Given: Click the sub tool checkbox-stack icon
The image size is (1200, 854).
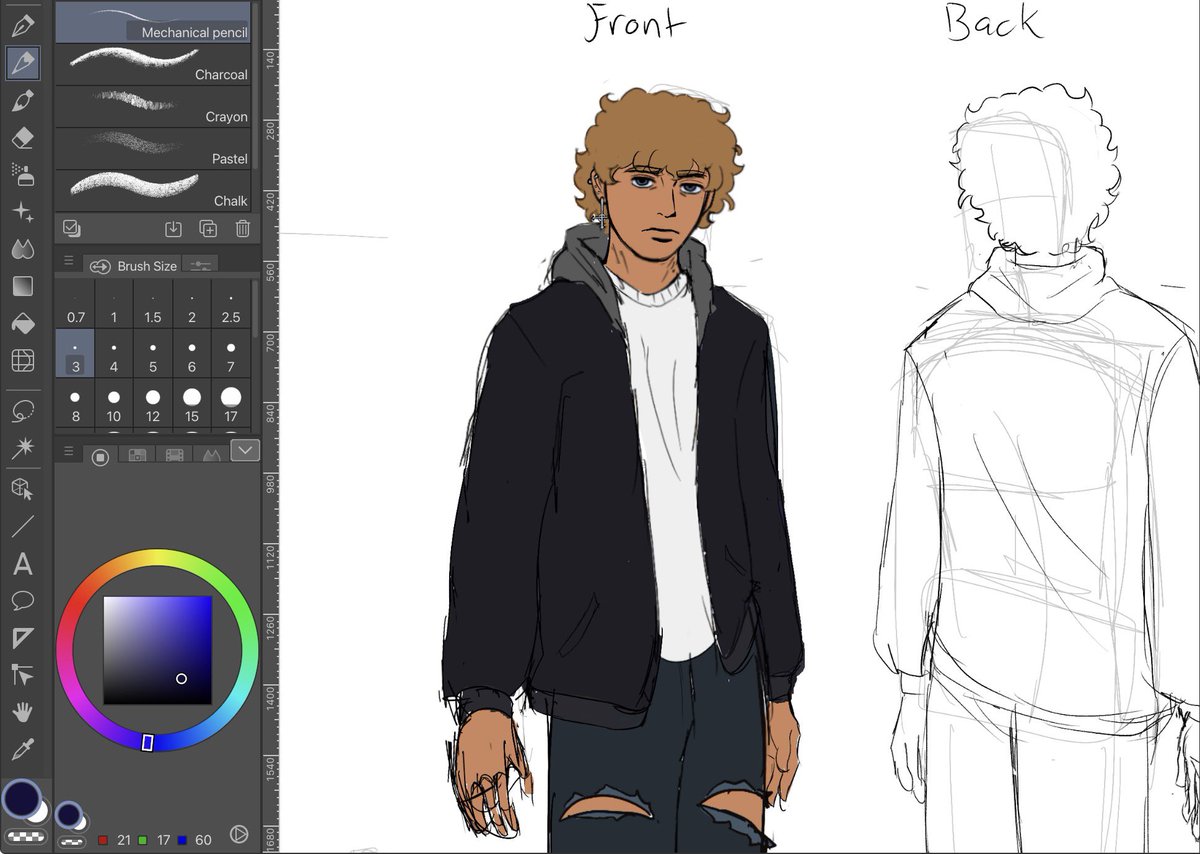Looking at the screenshot, I should (71, 228).
